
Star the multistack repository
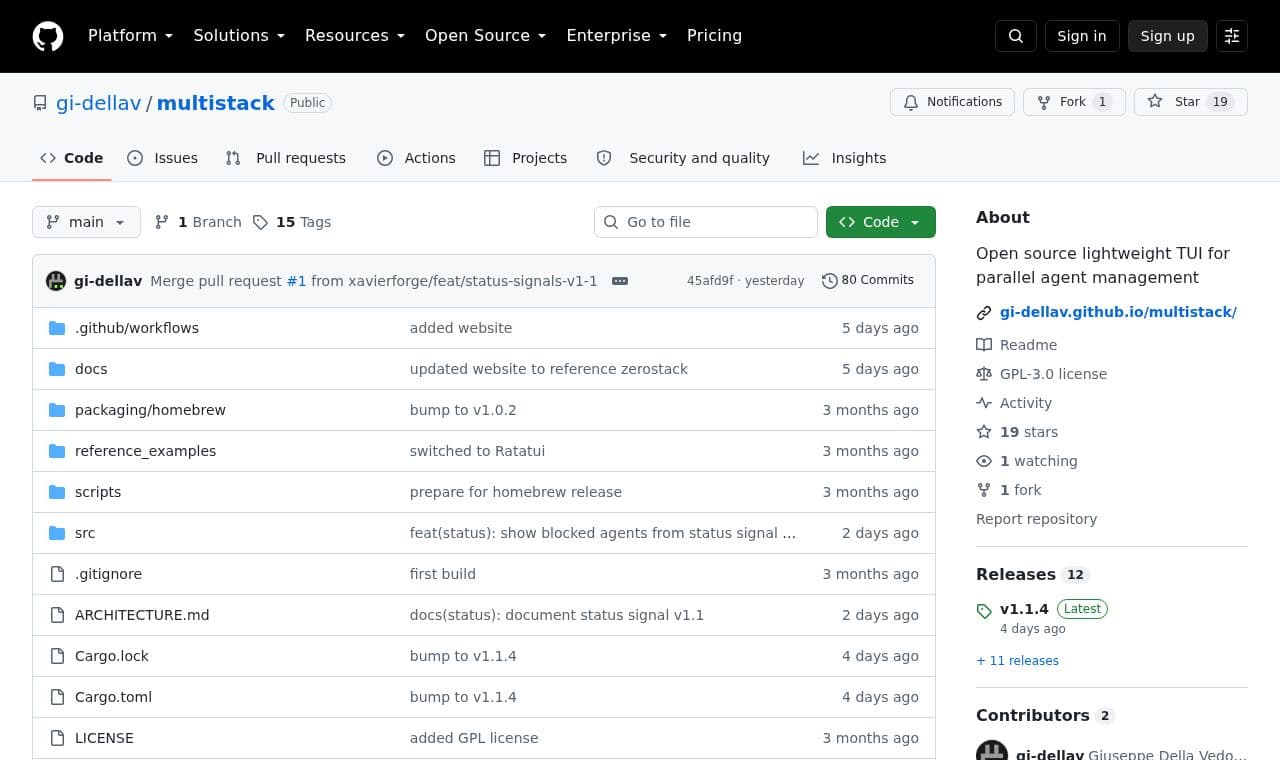point(1190,102)
